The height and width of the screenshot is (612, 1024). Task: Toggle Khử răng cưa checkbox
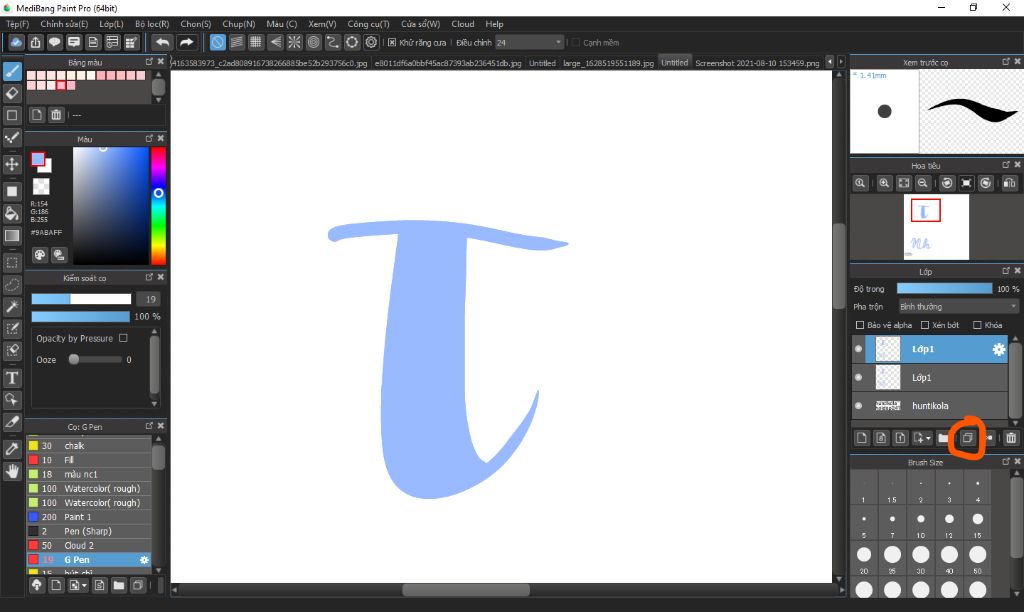[392, 42]
